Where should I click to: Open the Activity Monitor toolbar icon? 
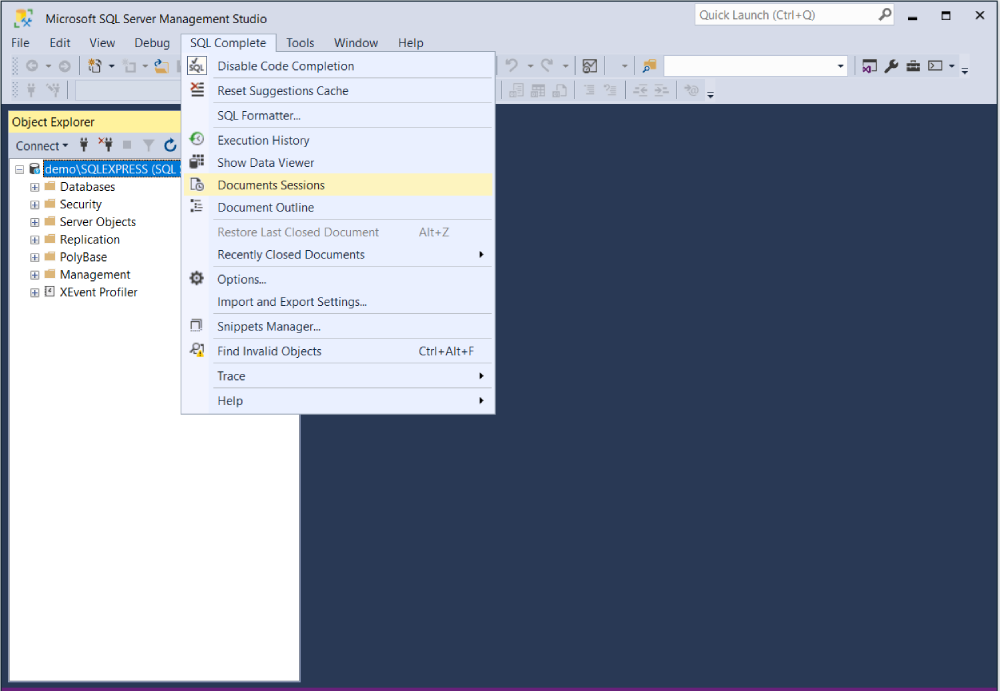pos(590,66)
